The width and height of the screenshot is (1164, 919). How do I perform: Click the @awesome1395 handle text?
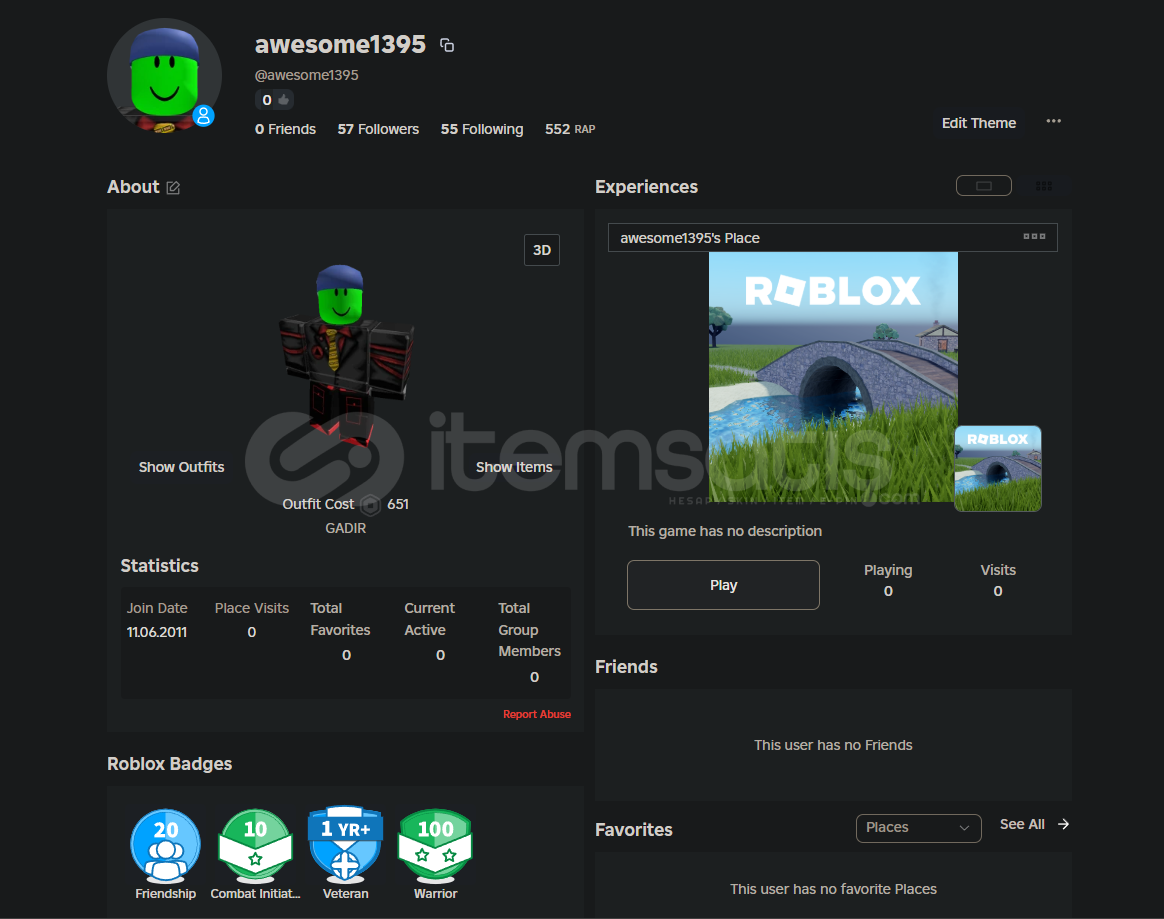307,75
